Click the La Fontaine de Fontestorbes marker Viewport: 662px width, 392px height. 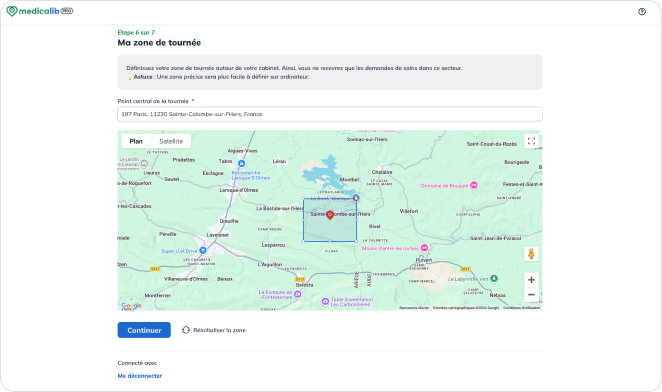(298, 294)
